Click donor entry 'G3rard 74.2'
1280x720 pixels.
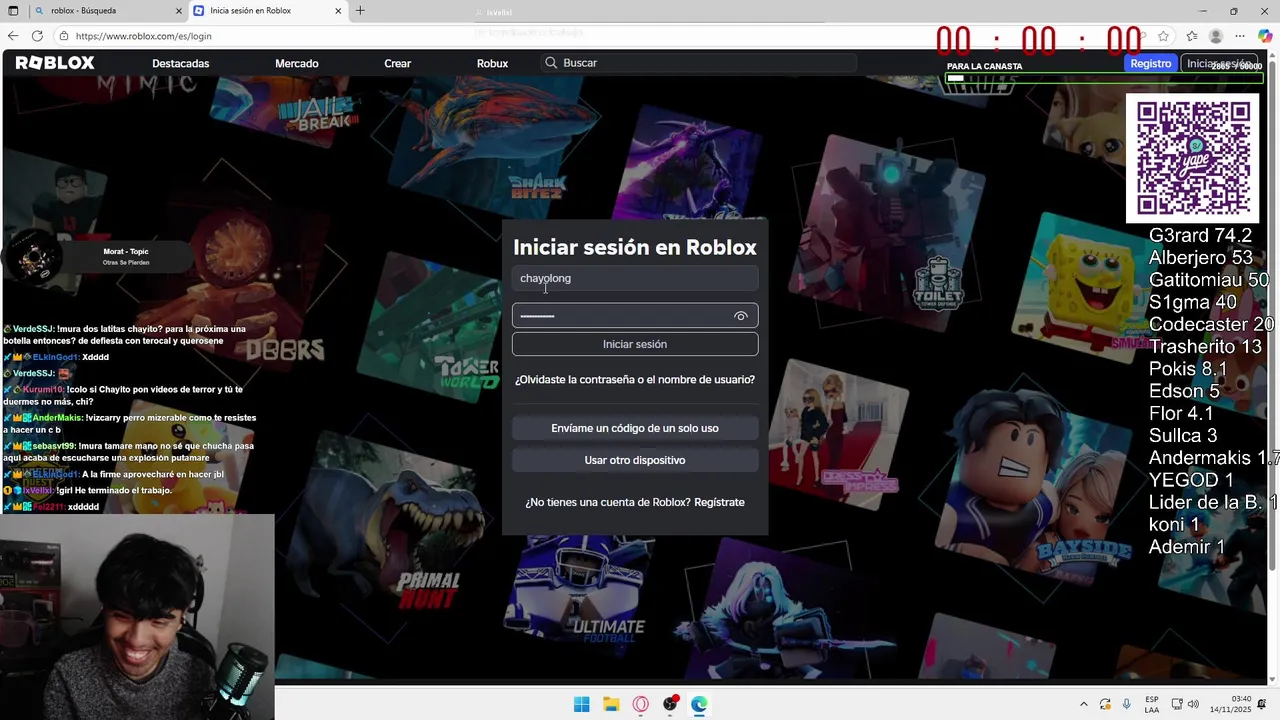1200,236
